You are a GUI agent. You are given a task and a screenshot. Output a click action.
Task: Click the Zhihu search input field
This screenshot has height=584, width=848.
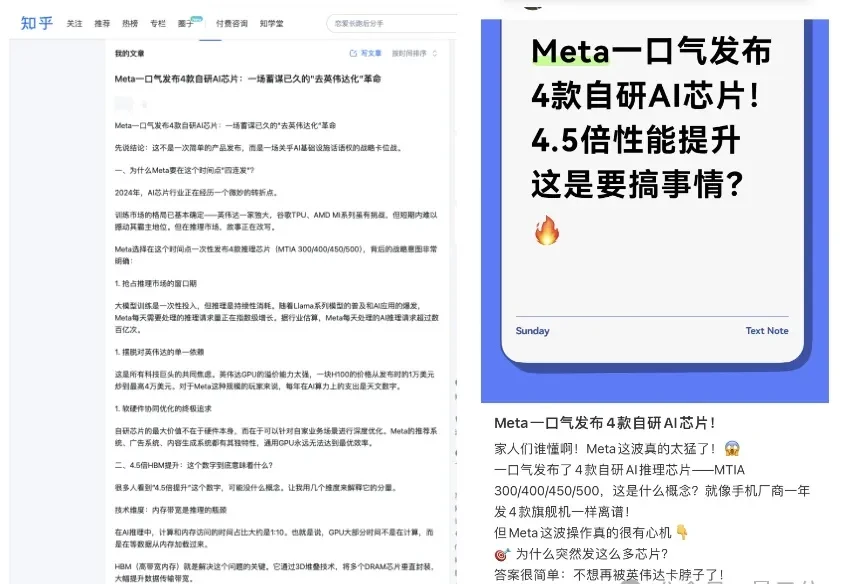pyautogui.click(x=385, y=23)
